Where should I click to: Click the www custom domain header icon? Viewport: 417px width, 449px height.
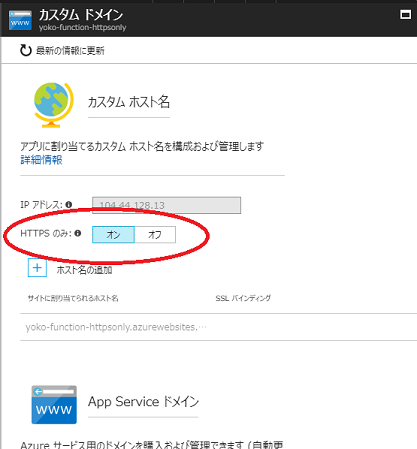tap(20, 20)
